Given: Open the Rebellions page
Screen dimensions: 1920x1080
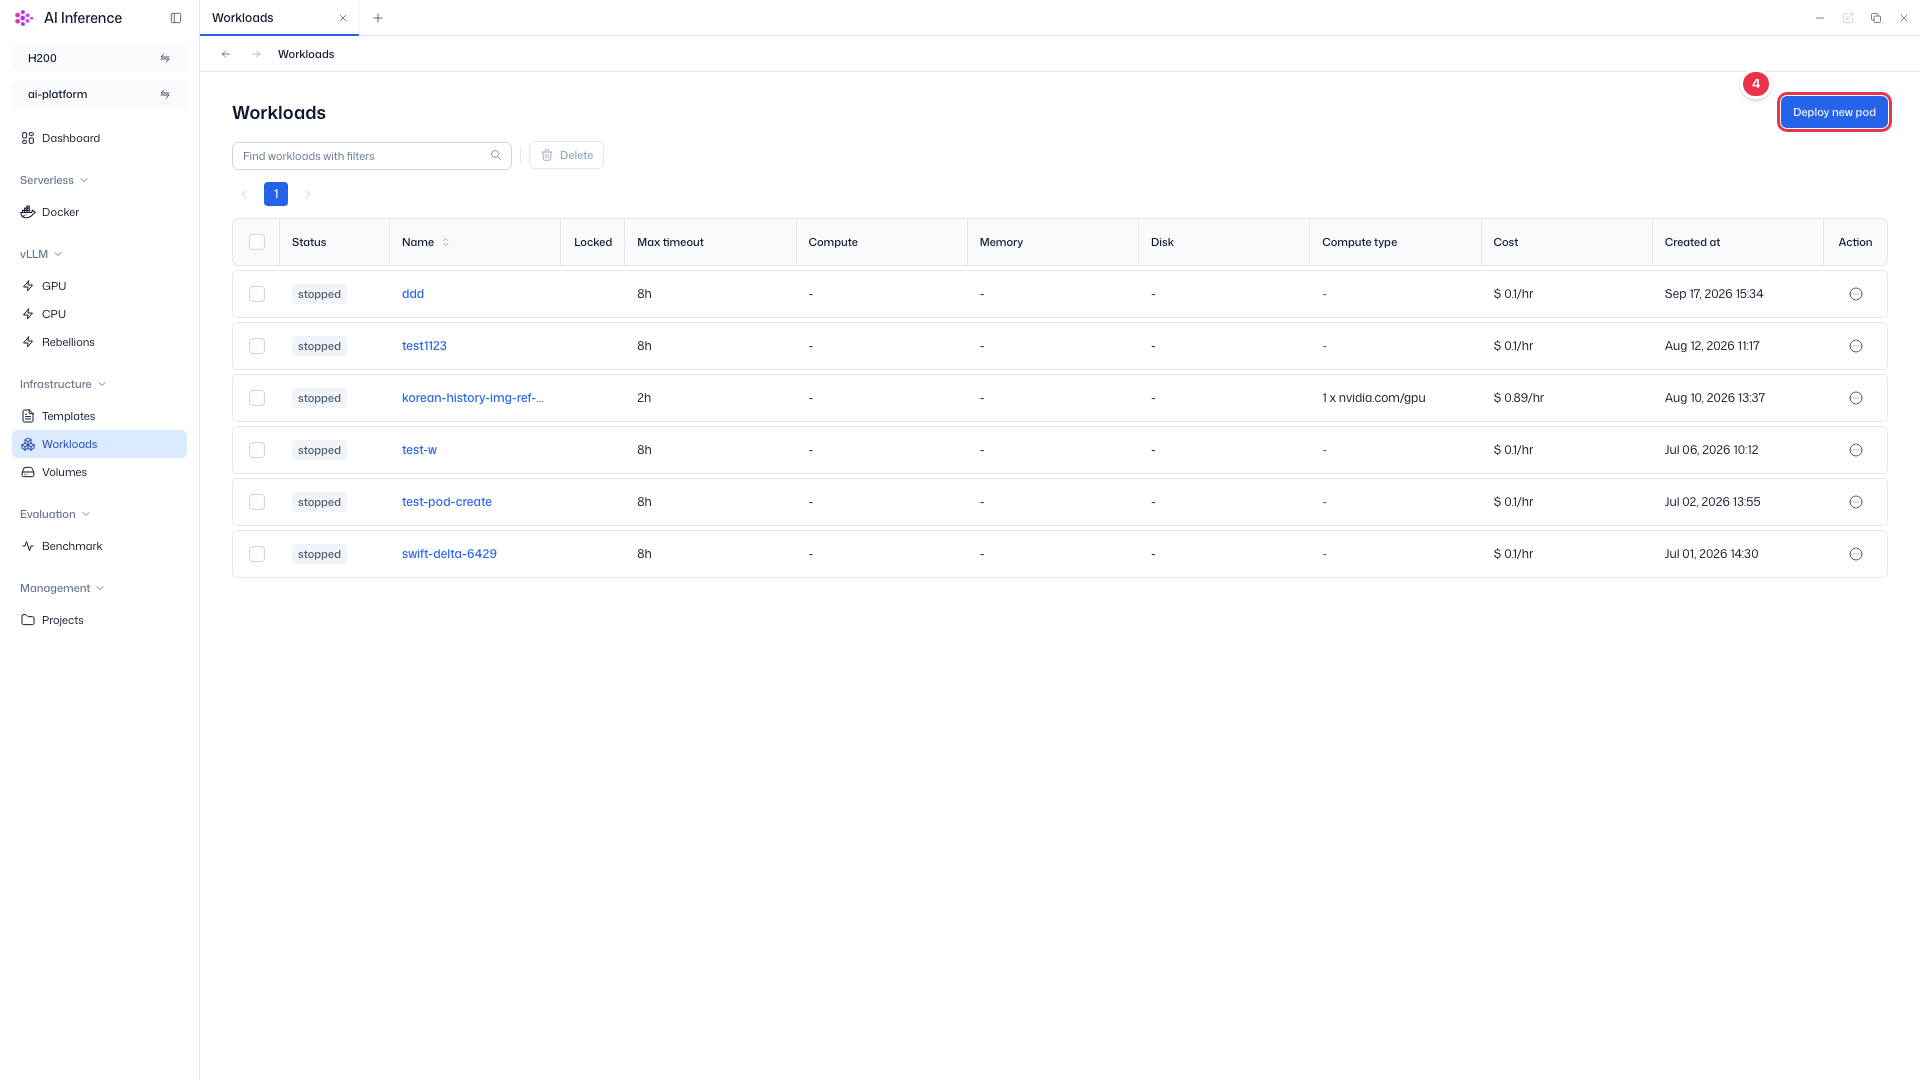Looking at the screenshot, I should click(99, 342).
